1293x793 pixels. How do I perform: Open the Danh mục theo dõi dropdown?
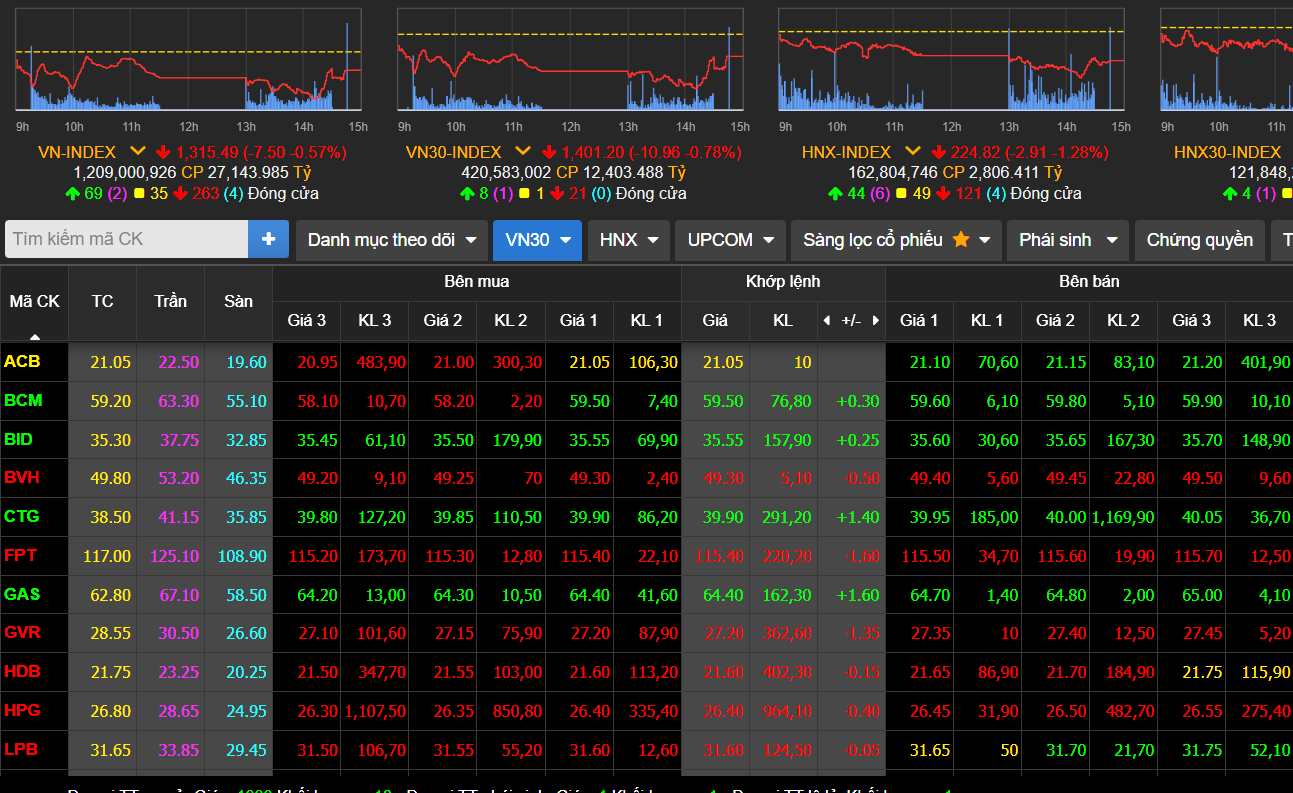[x=391, y=239]
